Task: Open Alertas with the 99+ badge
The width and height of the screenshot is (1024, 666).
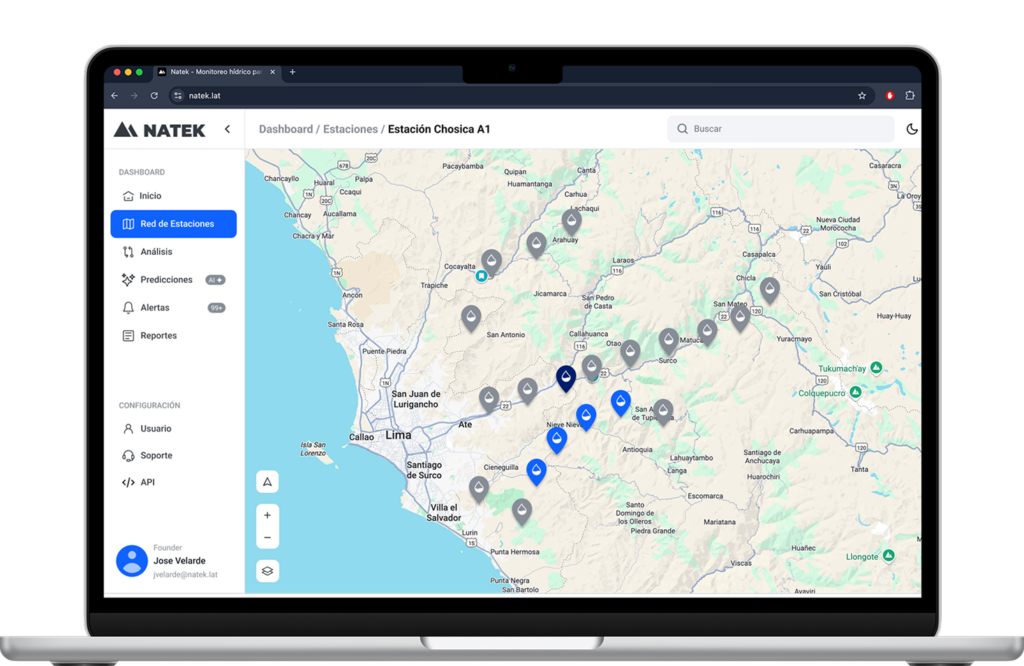Action: click(155, 308)
